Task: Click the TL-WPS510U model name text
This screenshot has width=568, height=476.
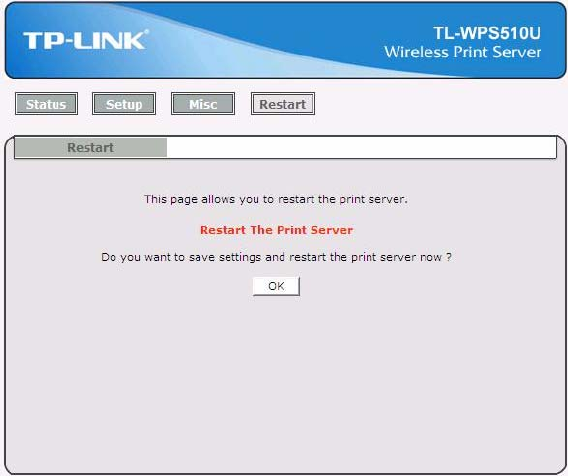Action: pyautogui.click(x=487, y=33)
